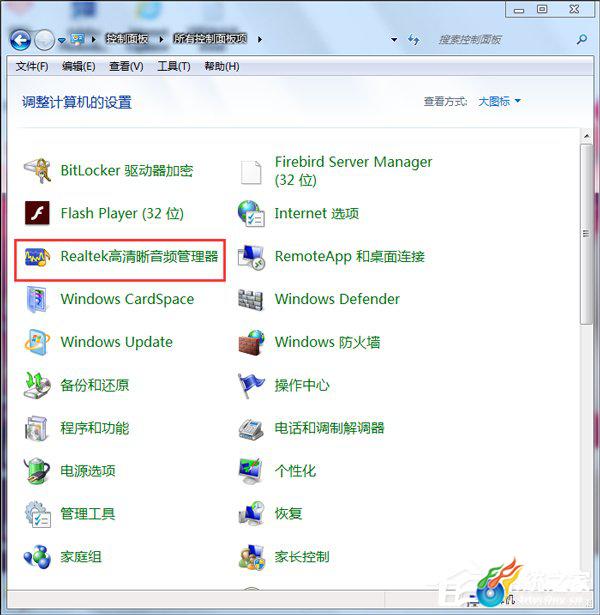Viewport: 600px width, 615px height.
Task: Open the 程序和功能 icon
Action: [x=36, y=428]
